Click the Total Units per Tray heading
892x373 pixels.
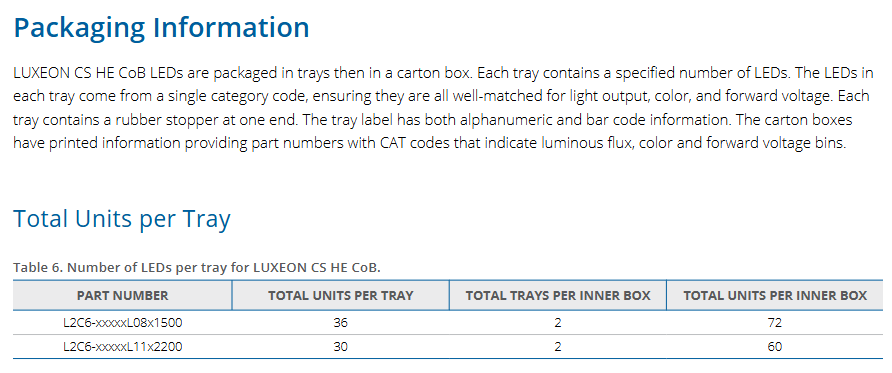122,219
